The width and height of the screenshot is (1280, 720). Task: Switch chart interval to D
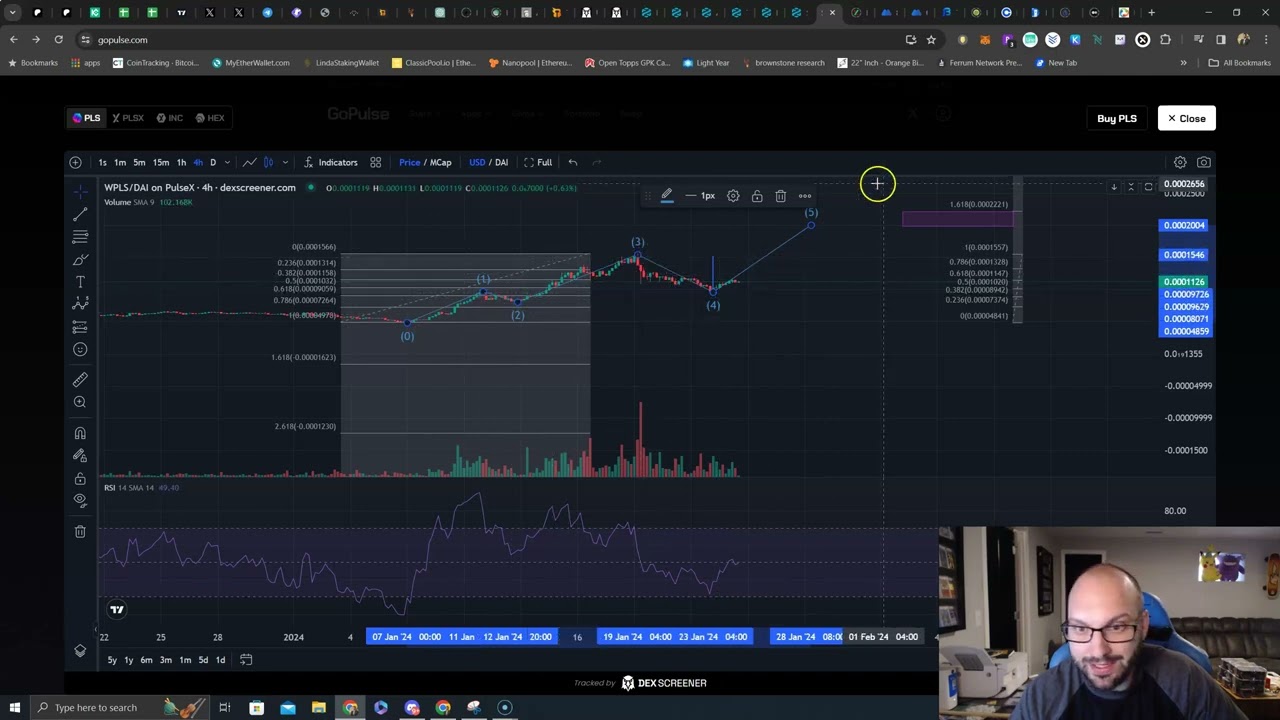[x=213, y=162]
